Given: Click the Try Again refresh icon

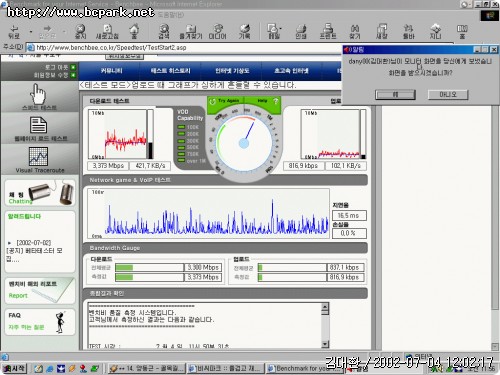Looking at the screenshot, I should [212, 101].
